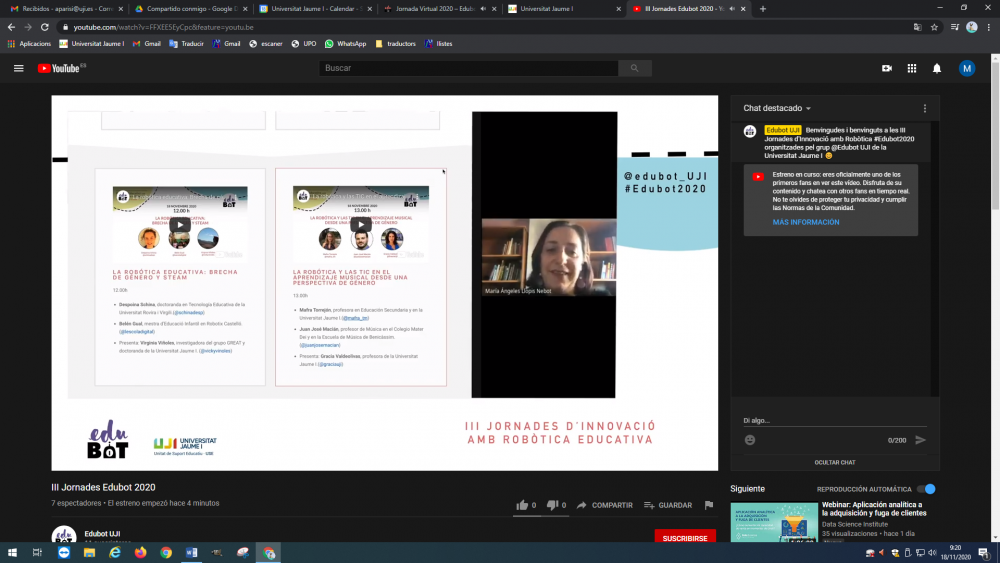The width and height of the screenshot is (1000, 563).
Task: Open the create video camera icon
Action: tap(886, 68)
